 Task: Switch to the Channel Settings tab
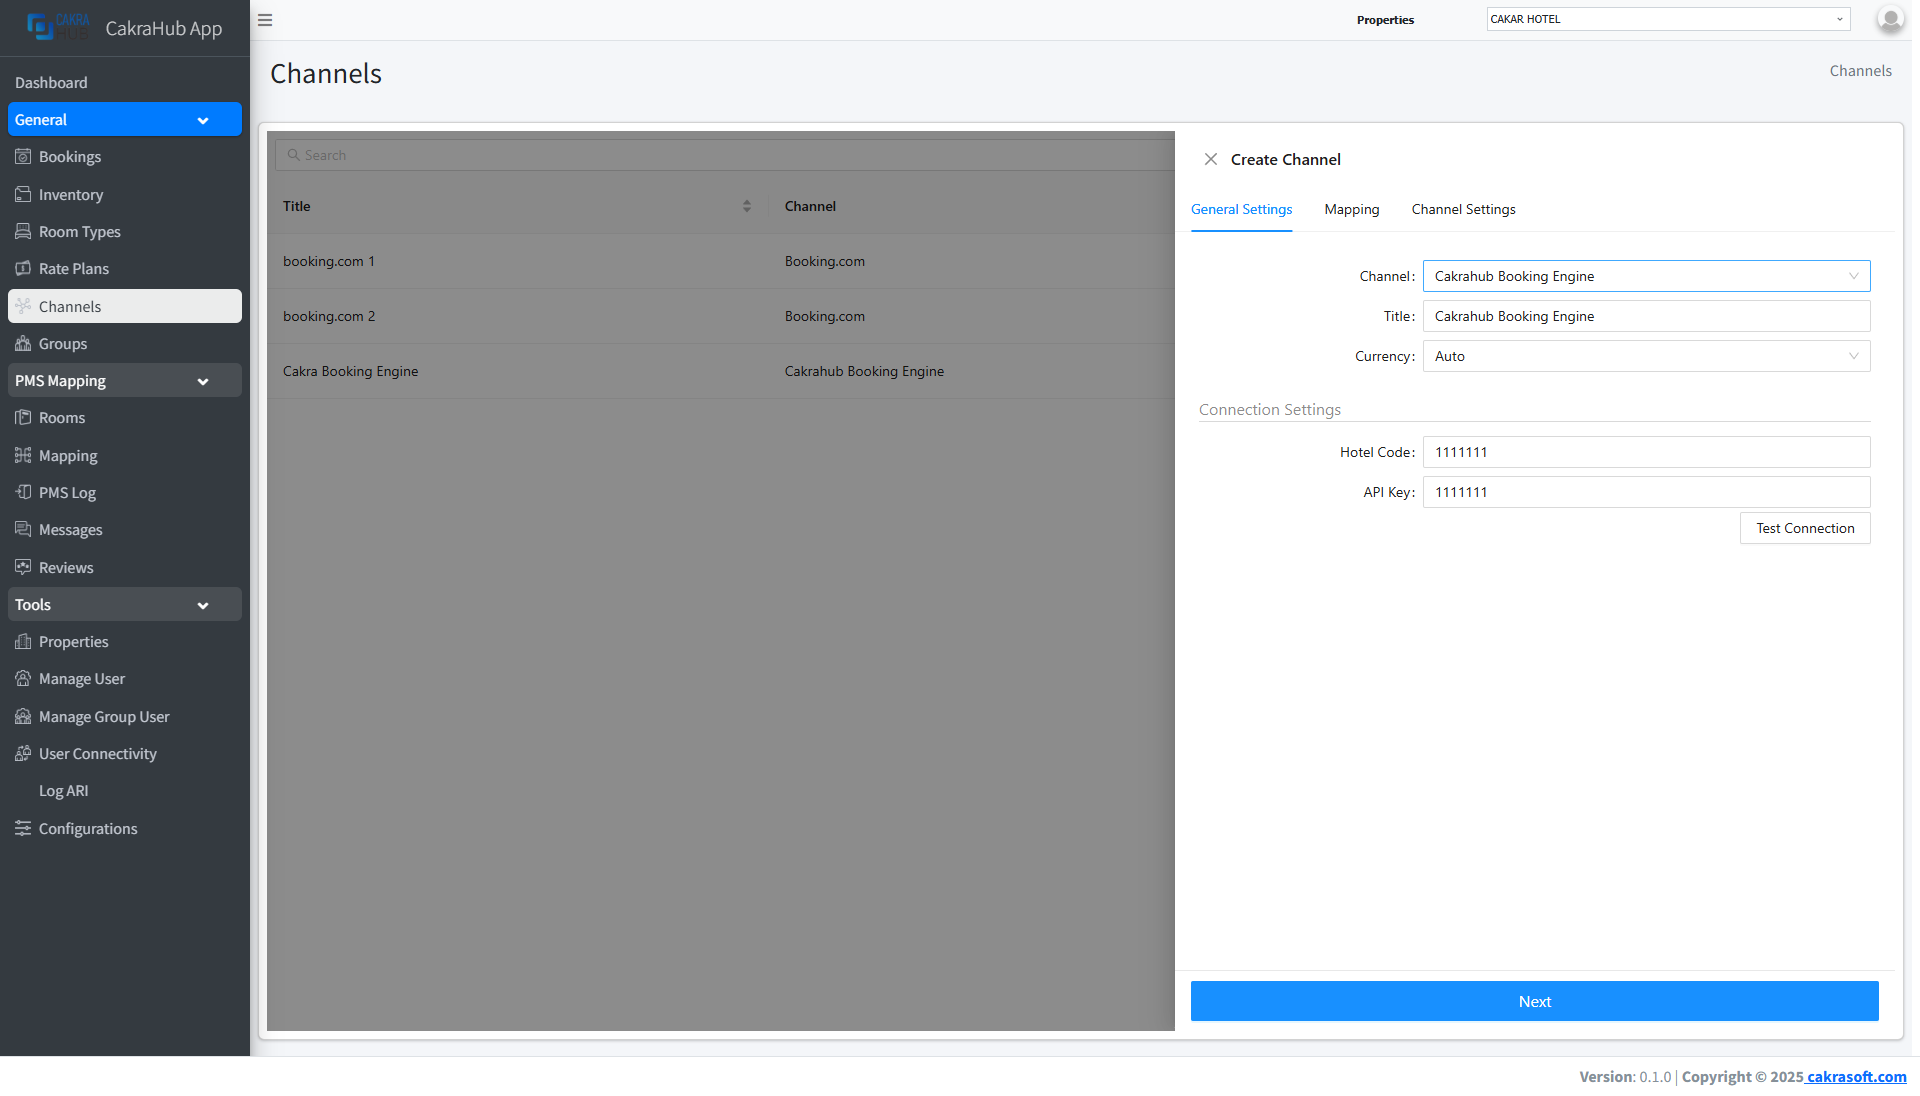1462,210
